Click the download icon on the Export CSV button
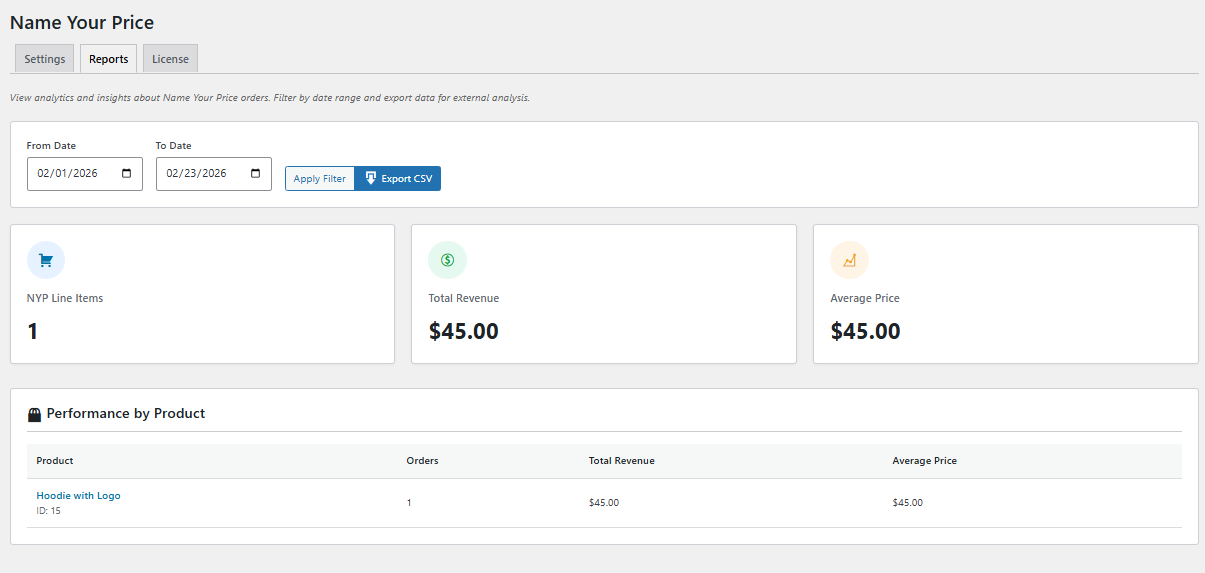This screenshot has height=573, width=1205. [x=370, y=178]
